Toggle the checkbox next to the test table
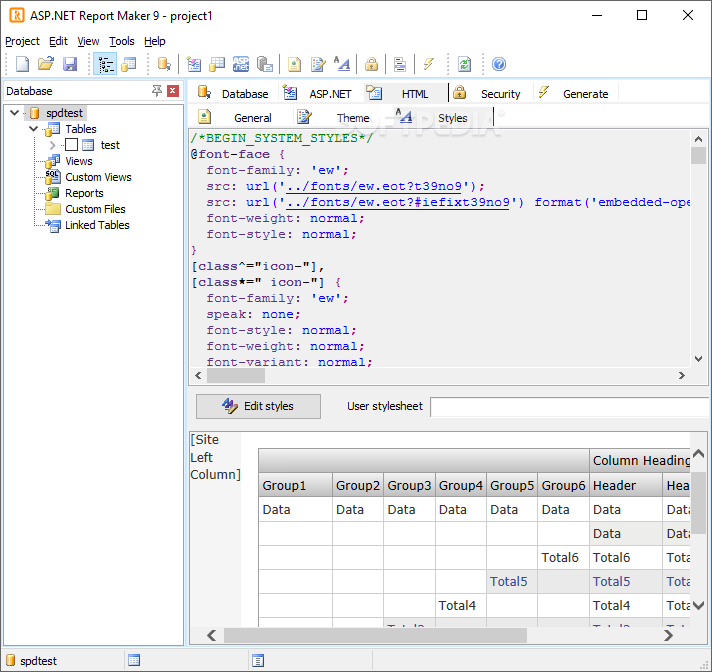This screenshot has height=672, width=712. coord(71,145)
